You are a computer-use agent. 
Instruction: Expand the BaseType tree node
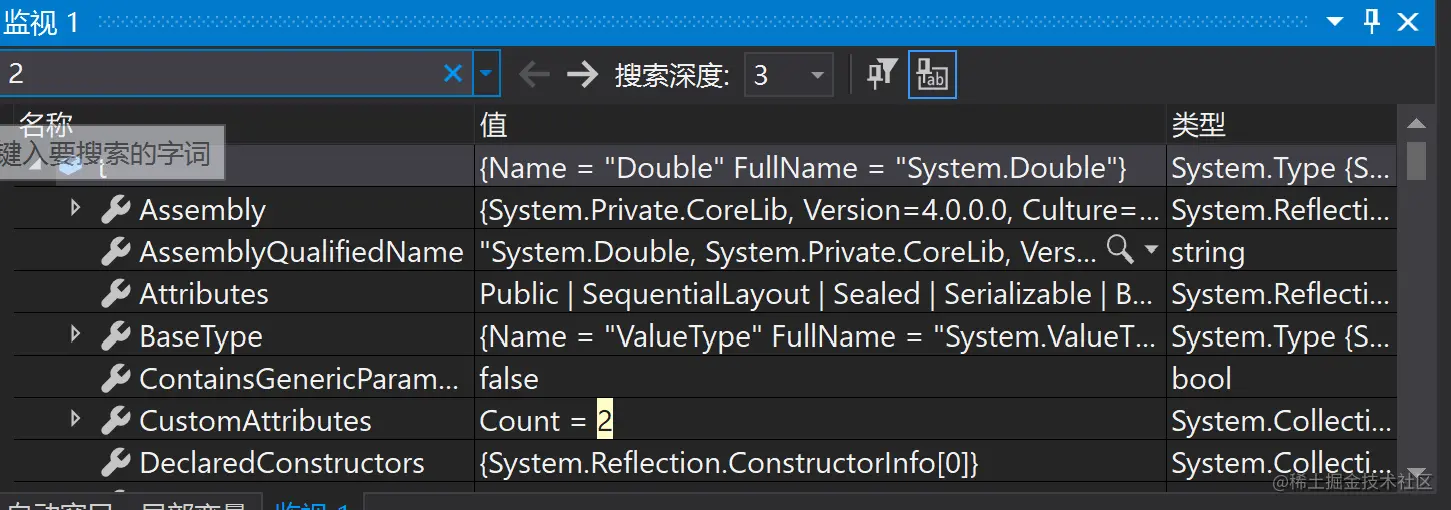coord(75,334)
